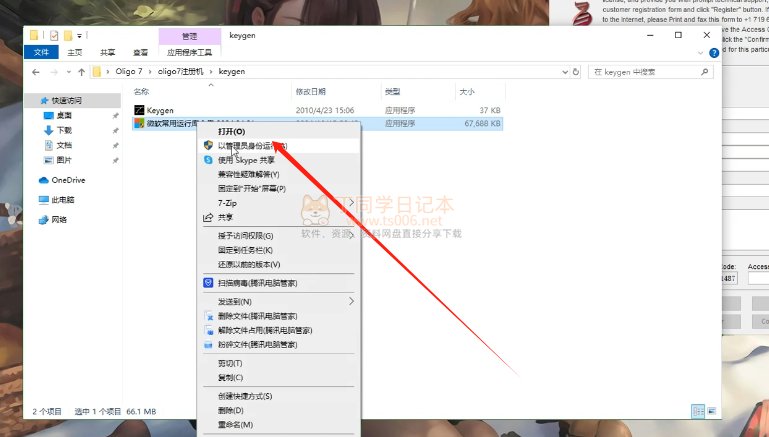The width and height of the screenshot is (769, 437).
Task: Choose 解除文件占用(腾讯电脑管家) menu entry
Action: tap(279, 330)
